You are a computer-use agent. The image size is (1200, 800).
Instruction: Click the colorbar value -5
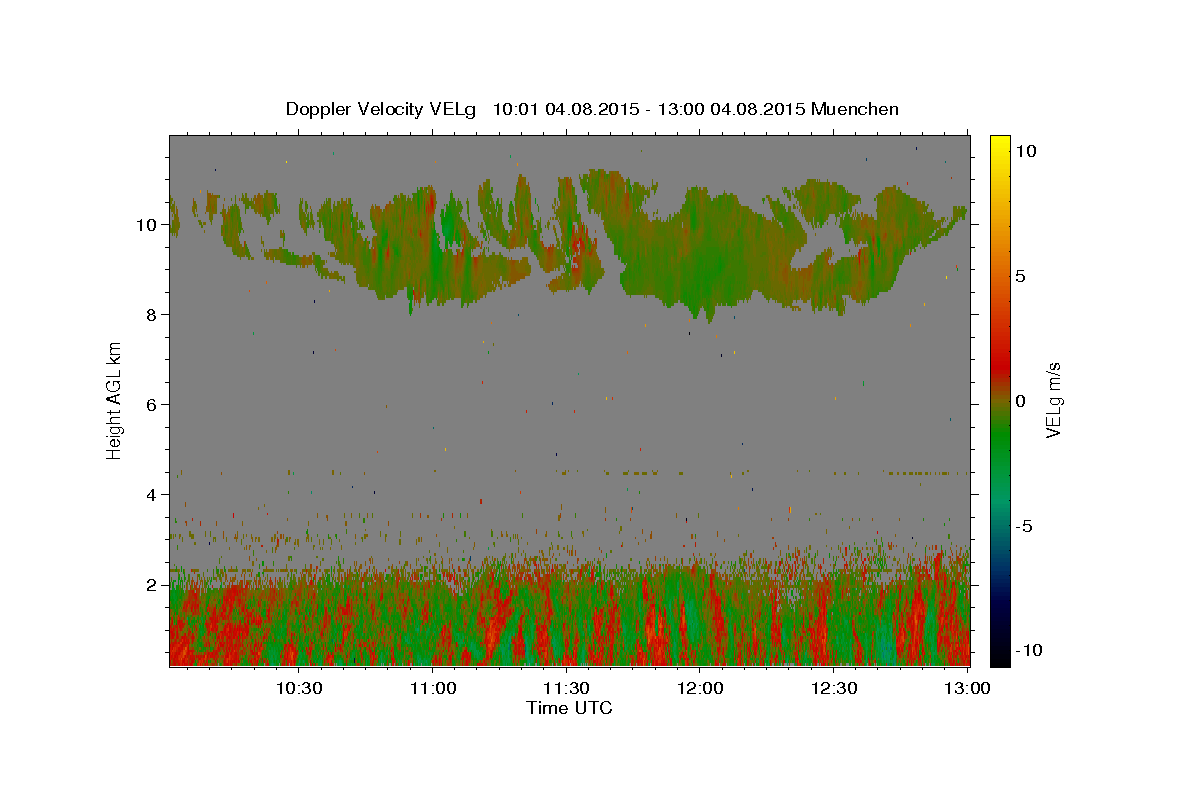[1024, 526]
